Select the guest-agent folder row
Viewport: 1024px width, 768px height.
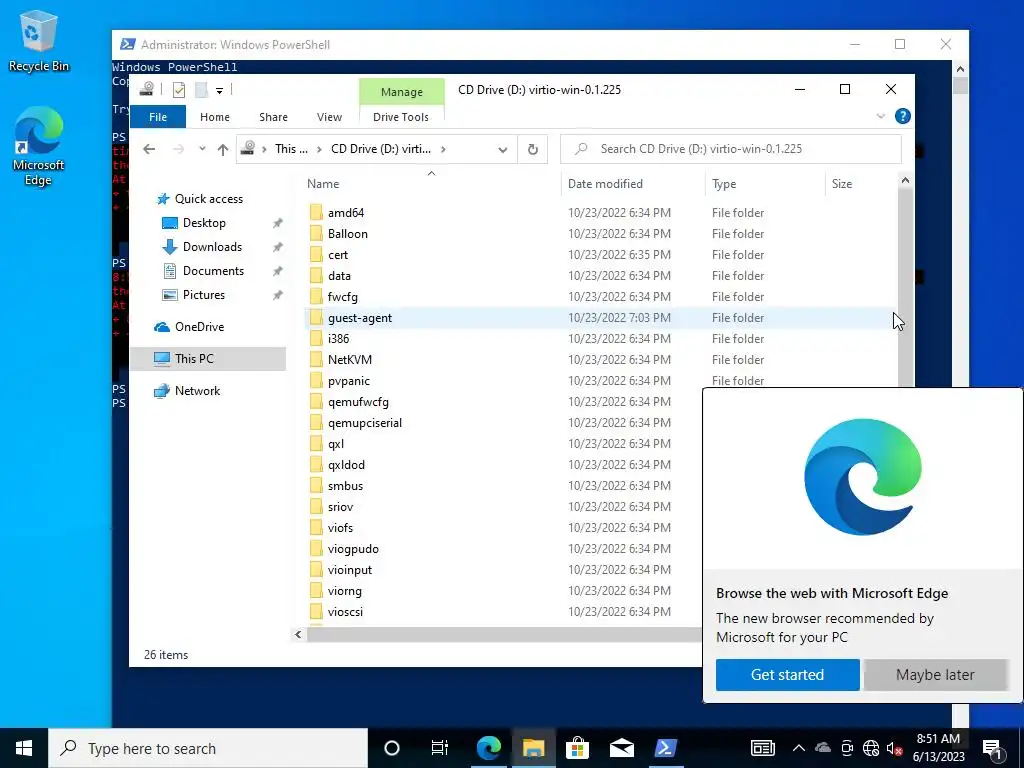tap(600, 317)
